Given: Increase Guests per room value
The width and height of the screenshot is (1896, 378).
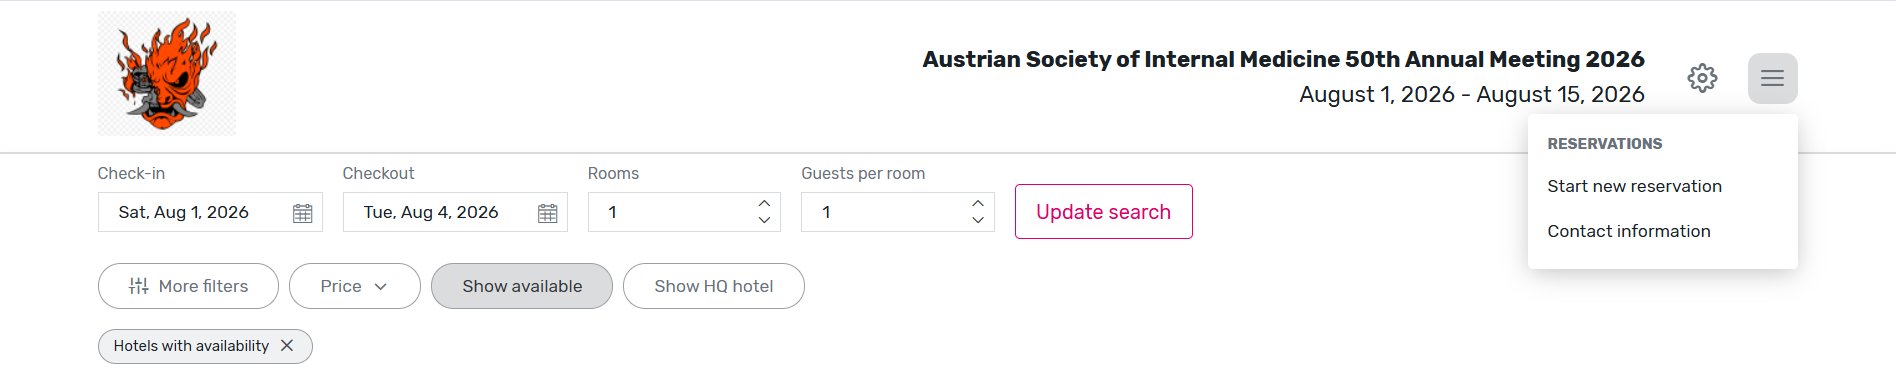Looking at the screenshot, I should point(978,203).
